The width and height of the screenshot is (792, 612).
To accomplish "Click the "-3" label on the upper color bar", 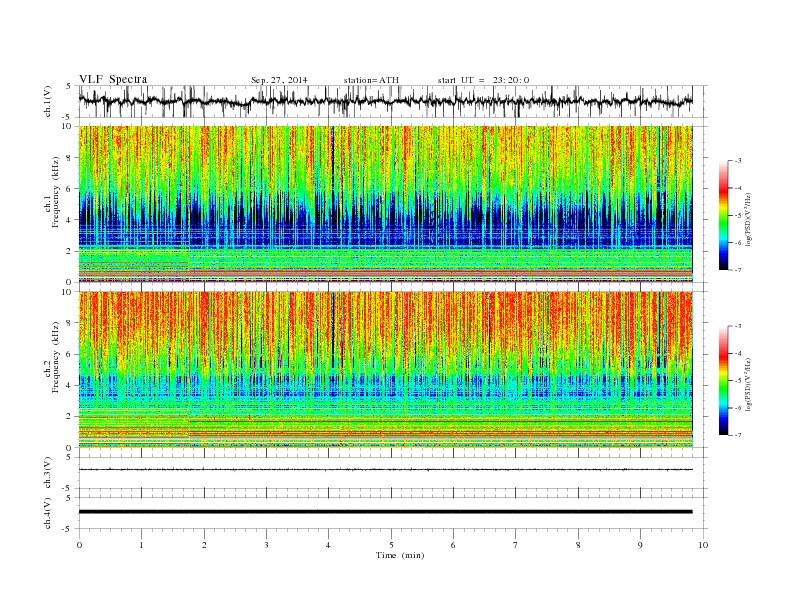I will pyautogui.click(x=737, y=161).
